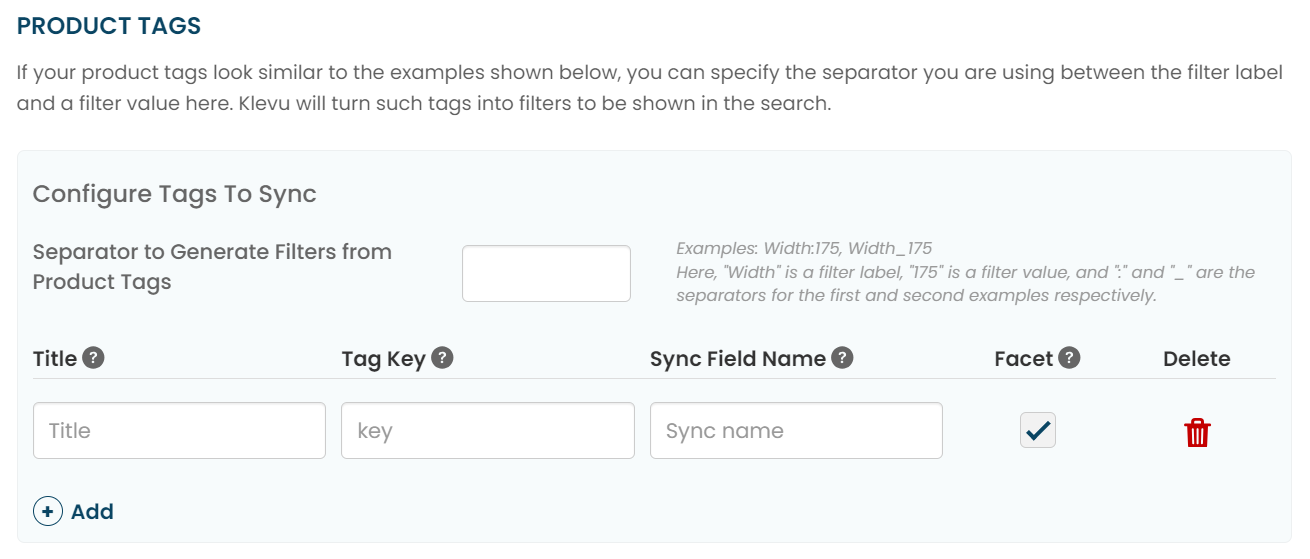Click the Title column header label
1310x559 pixels.
(x=55, y=358)
